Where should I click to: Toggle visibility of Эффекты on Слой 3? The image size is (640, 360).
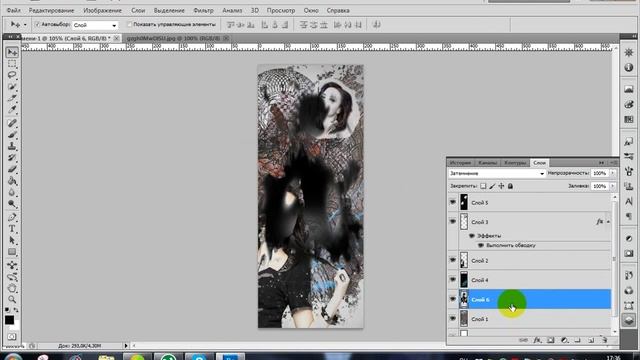(472, 236)
